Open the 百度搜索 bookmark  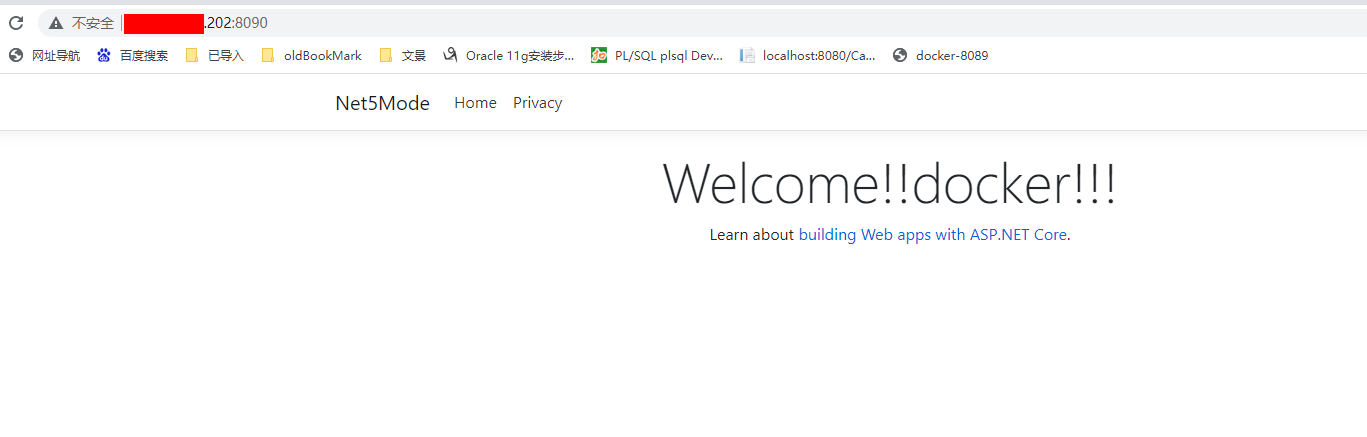(x=144, y=56)
